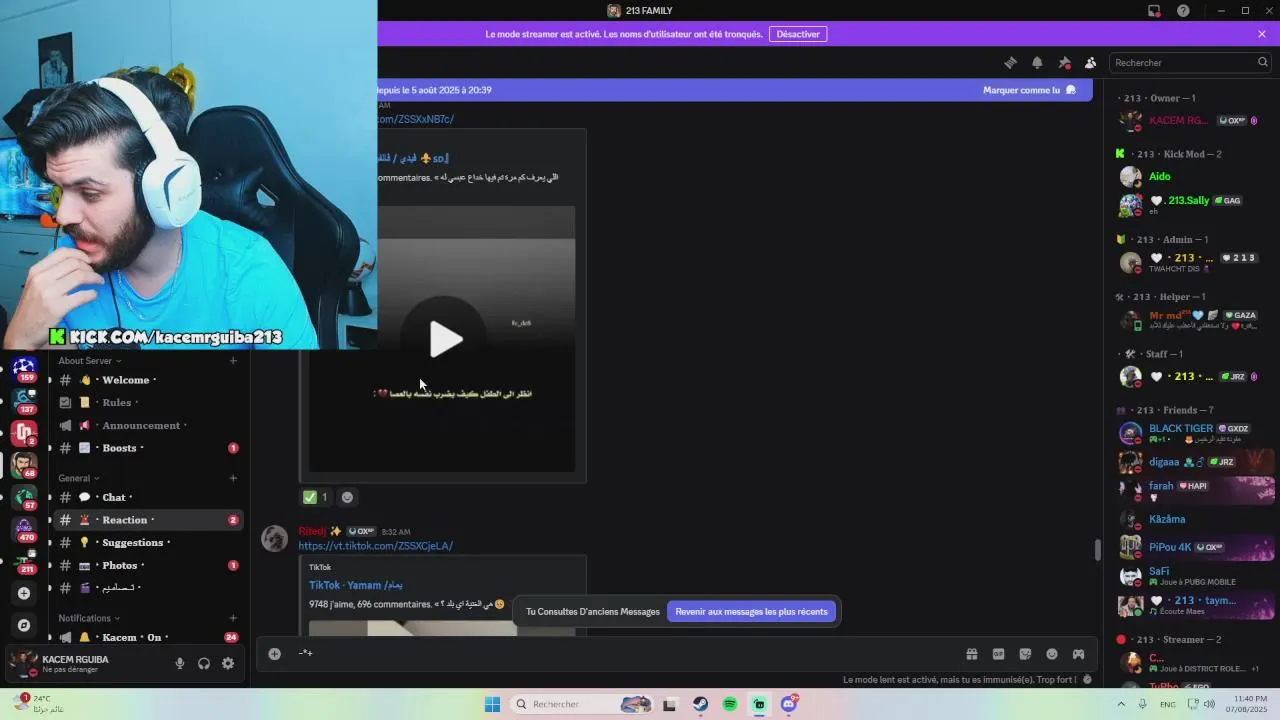Open member PiPou 4K profile
This screenshot has height=720, width=1280.
pyautogui.click(x=1195, y=547)
